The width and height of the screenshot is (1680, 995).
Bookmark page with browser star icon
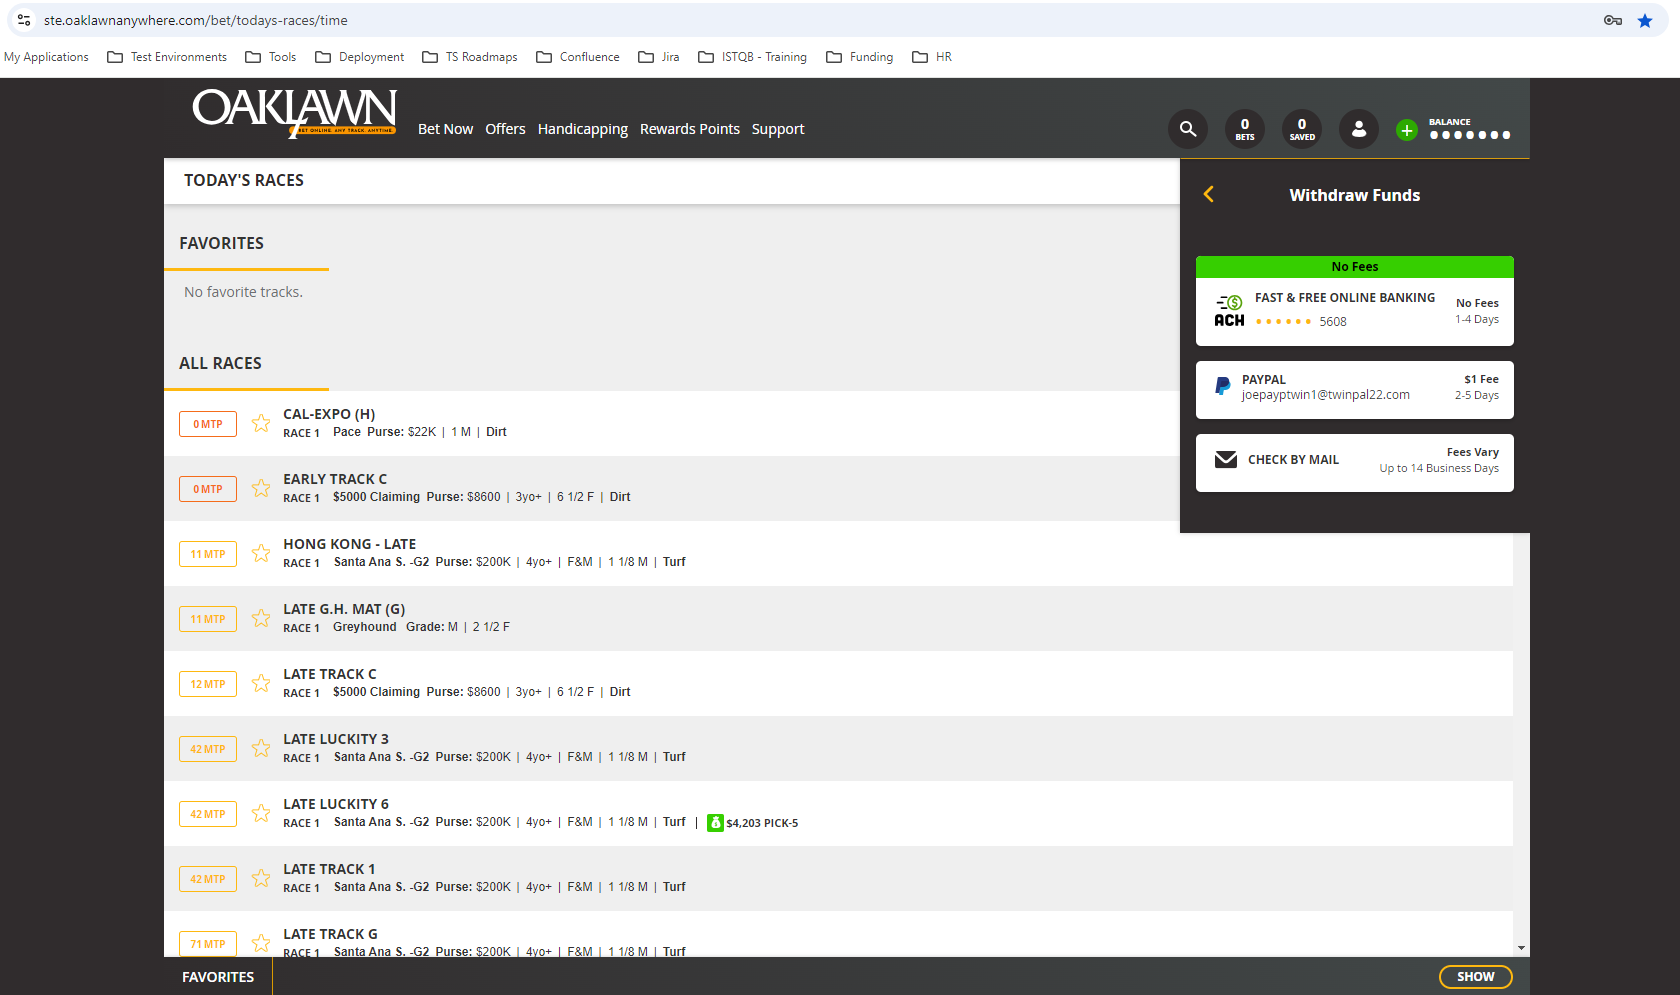[1645, 20]
